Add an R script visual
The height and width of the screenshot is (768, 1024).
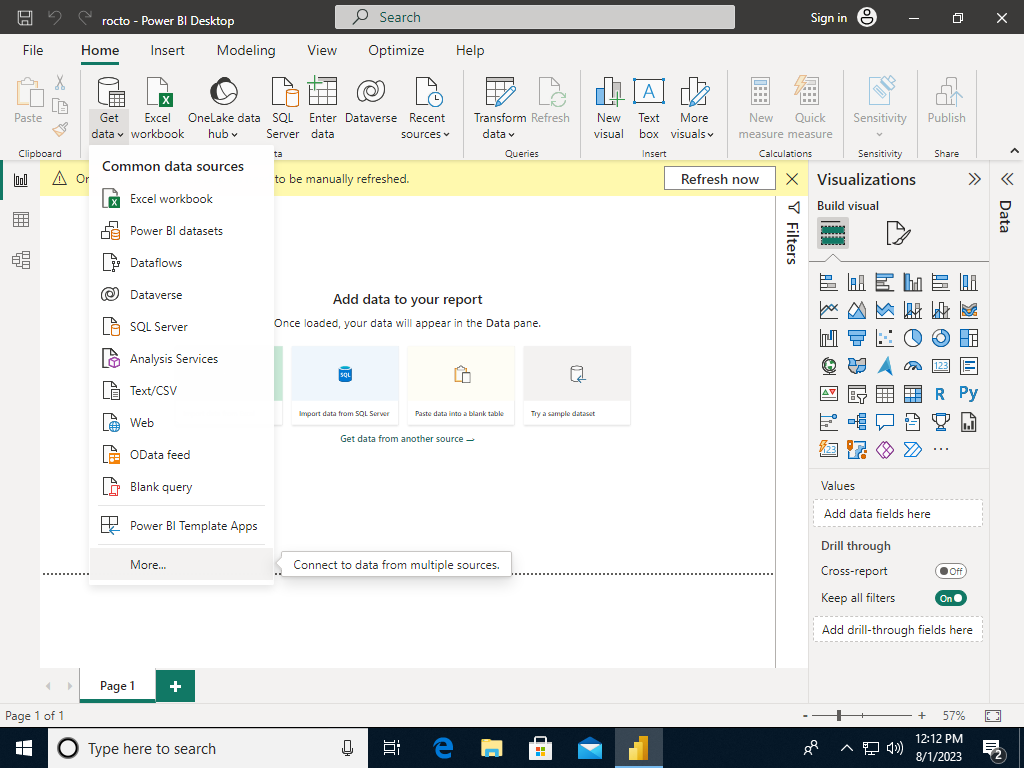pos(941,394)
